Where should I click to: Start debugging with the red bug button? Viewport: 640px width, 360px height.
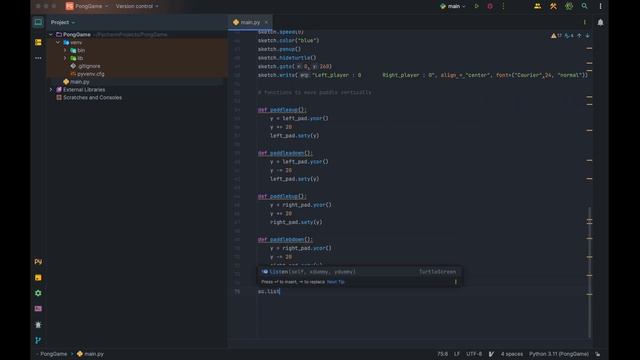click(490, 6)
